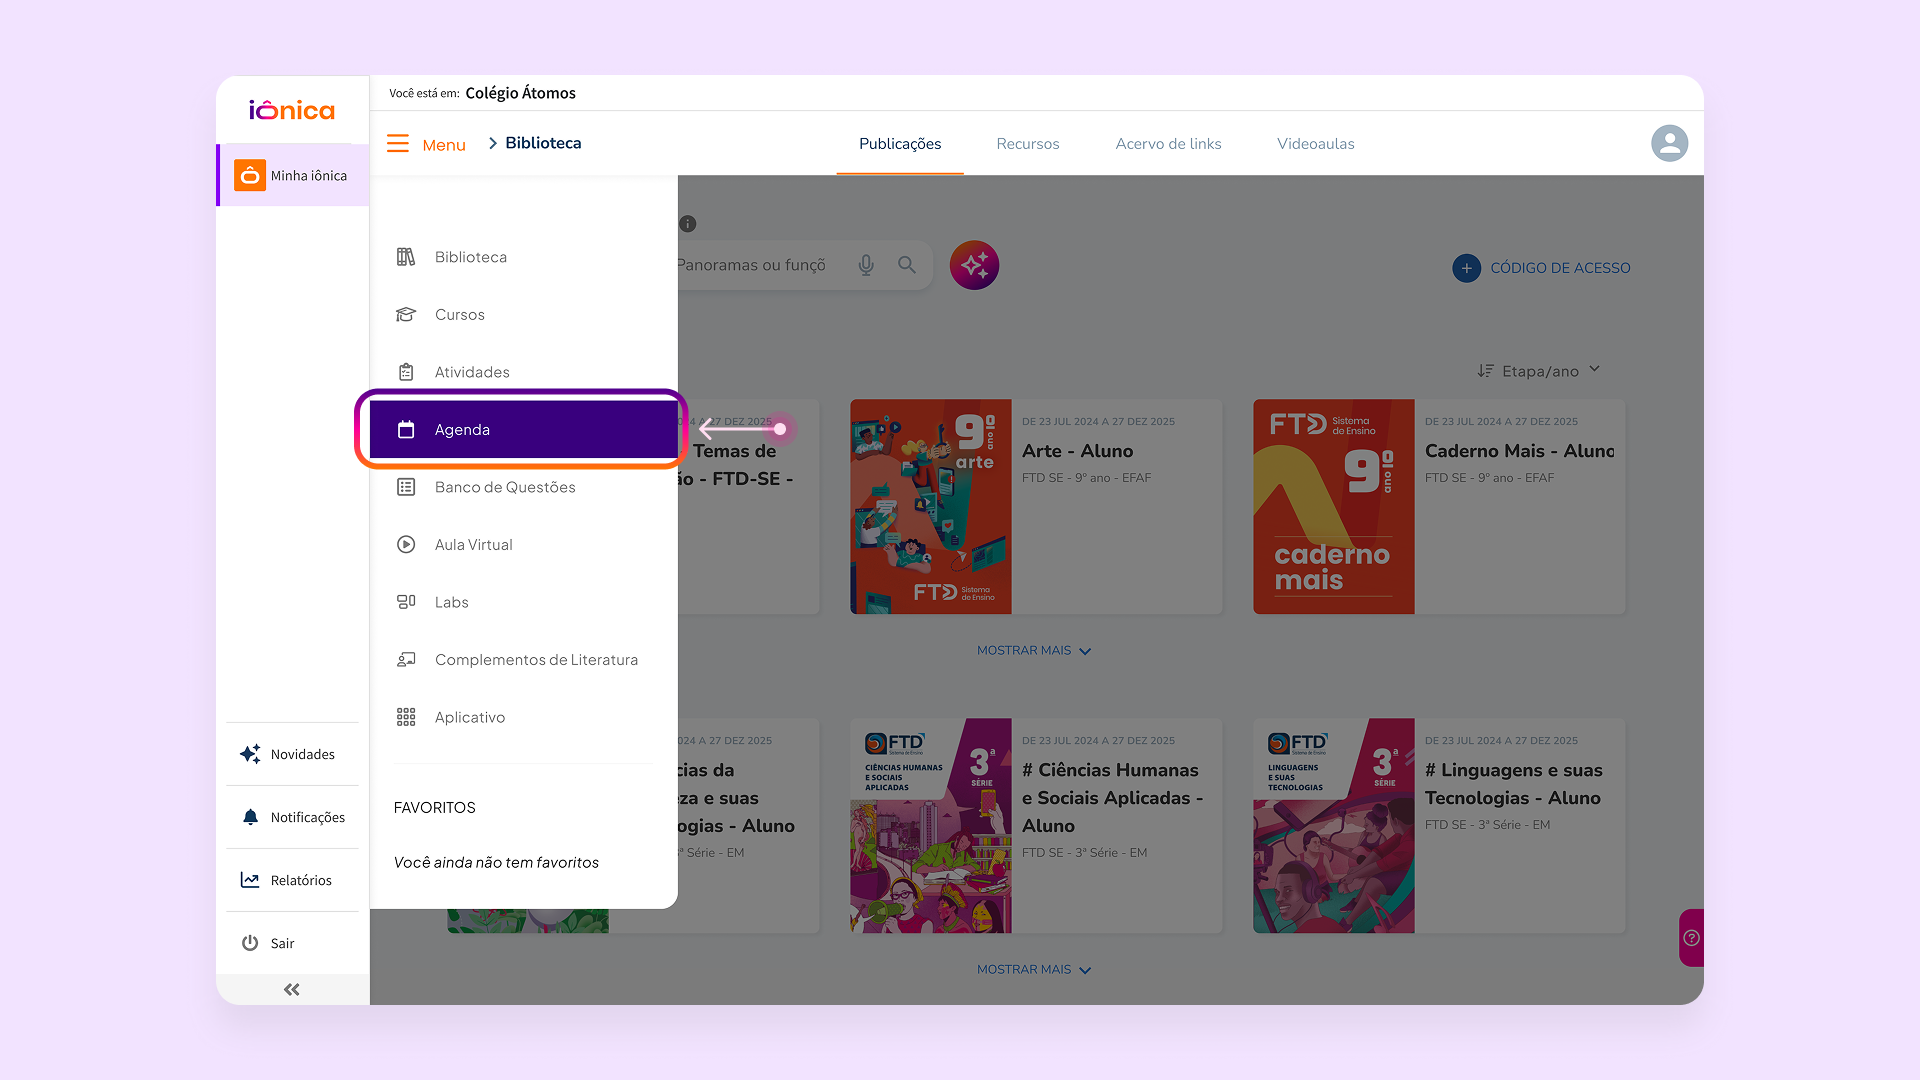Click the Novidades sparkle icon
This screenshot has width=1920, height=1080.
250,754
